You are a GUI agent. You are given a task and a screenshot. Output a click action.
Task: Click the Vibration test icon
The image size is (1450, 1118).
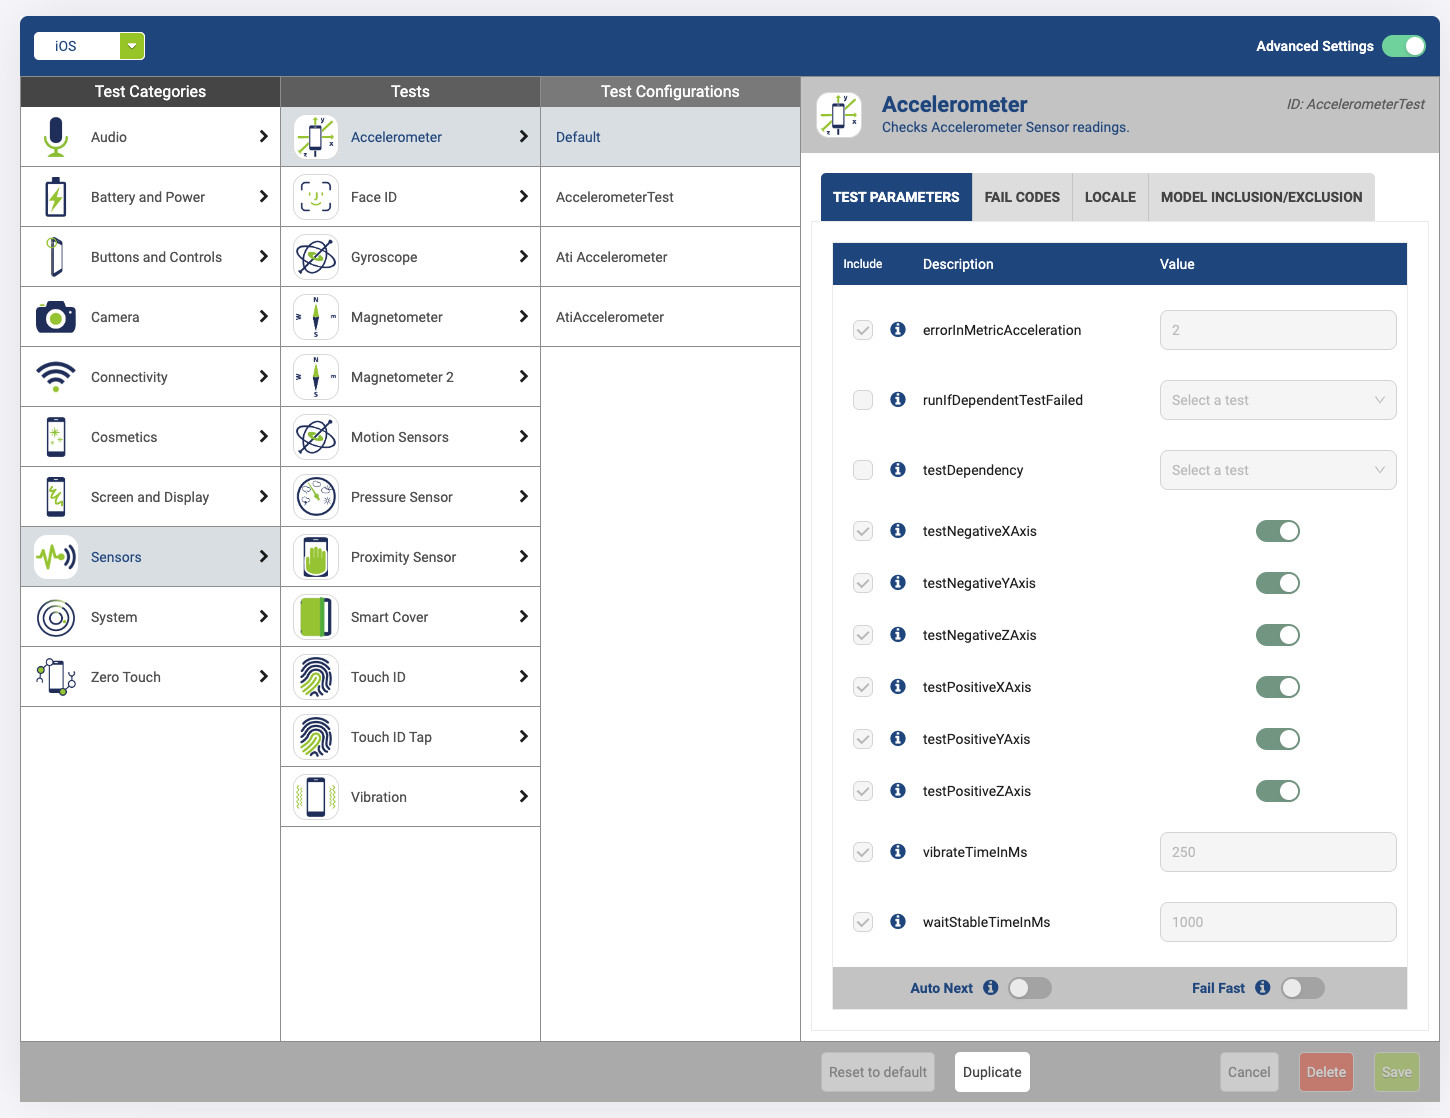(316, 797)
